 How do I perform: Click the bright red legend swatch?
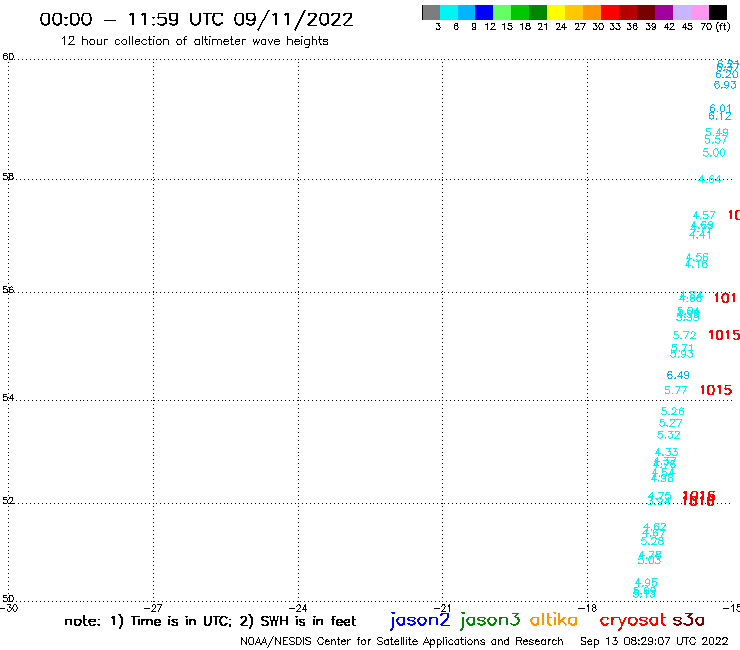pos(610,12)
